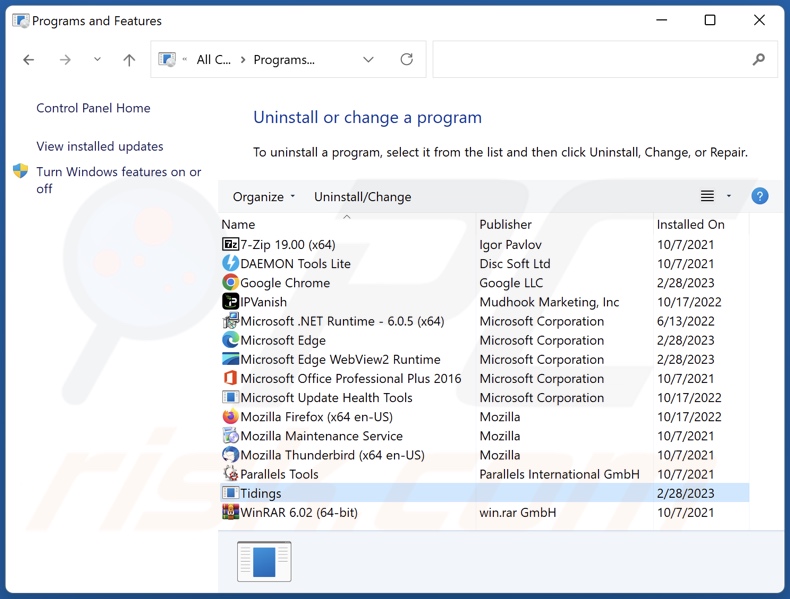Select Microsoft .NET Runtime icon

(x=230, y=320)
